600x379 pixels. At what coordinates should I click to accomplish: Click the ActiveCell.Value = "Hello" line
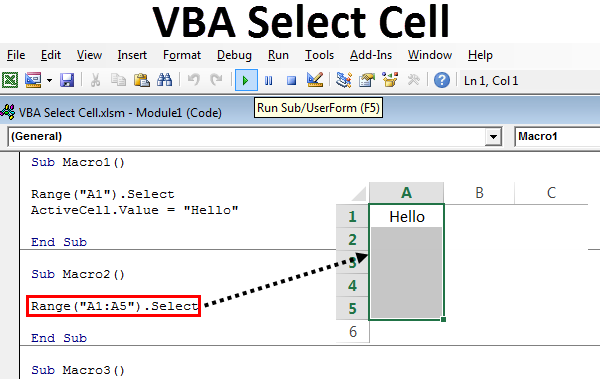(135, 210)
